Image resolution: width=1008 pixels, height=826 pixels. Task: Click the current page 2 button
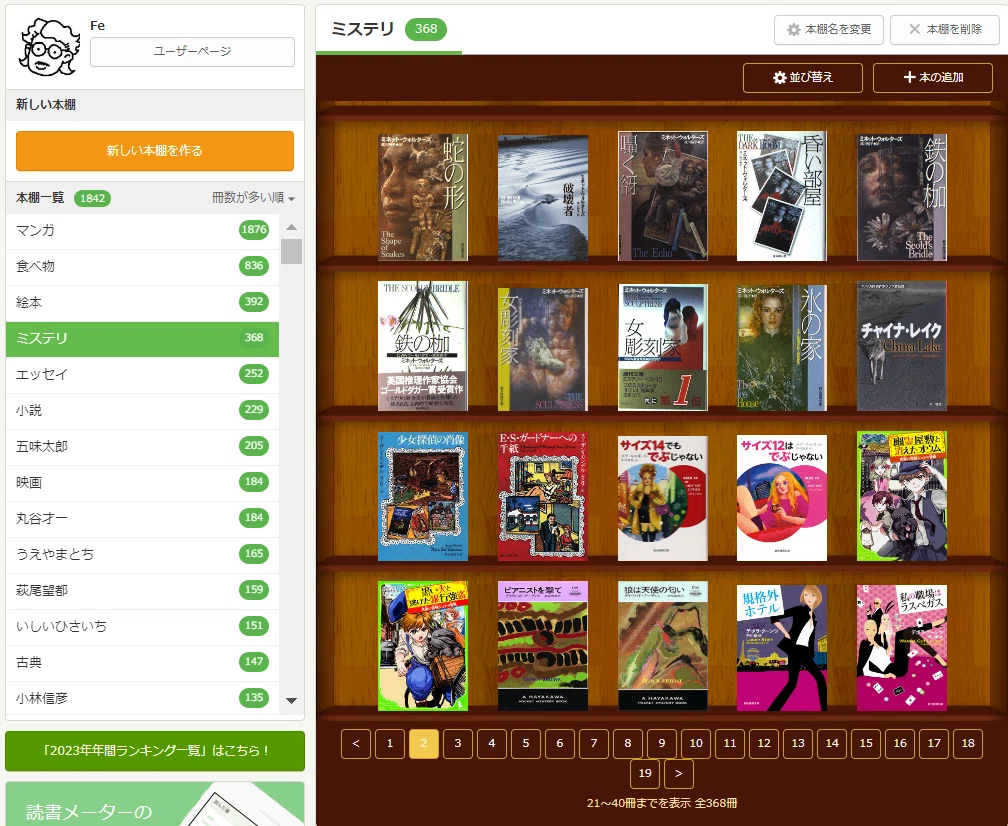click(424, 744)
